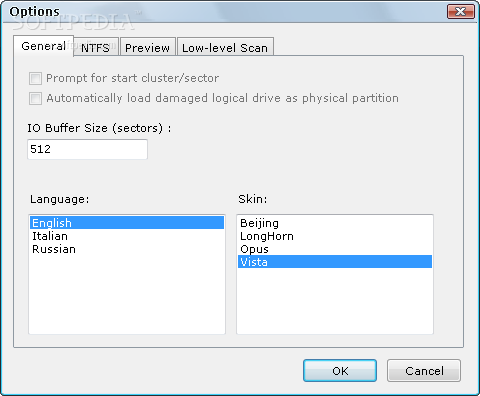Choose Russian from the Language list
The image size is (480, 396).
[127, 249]
